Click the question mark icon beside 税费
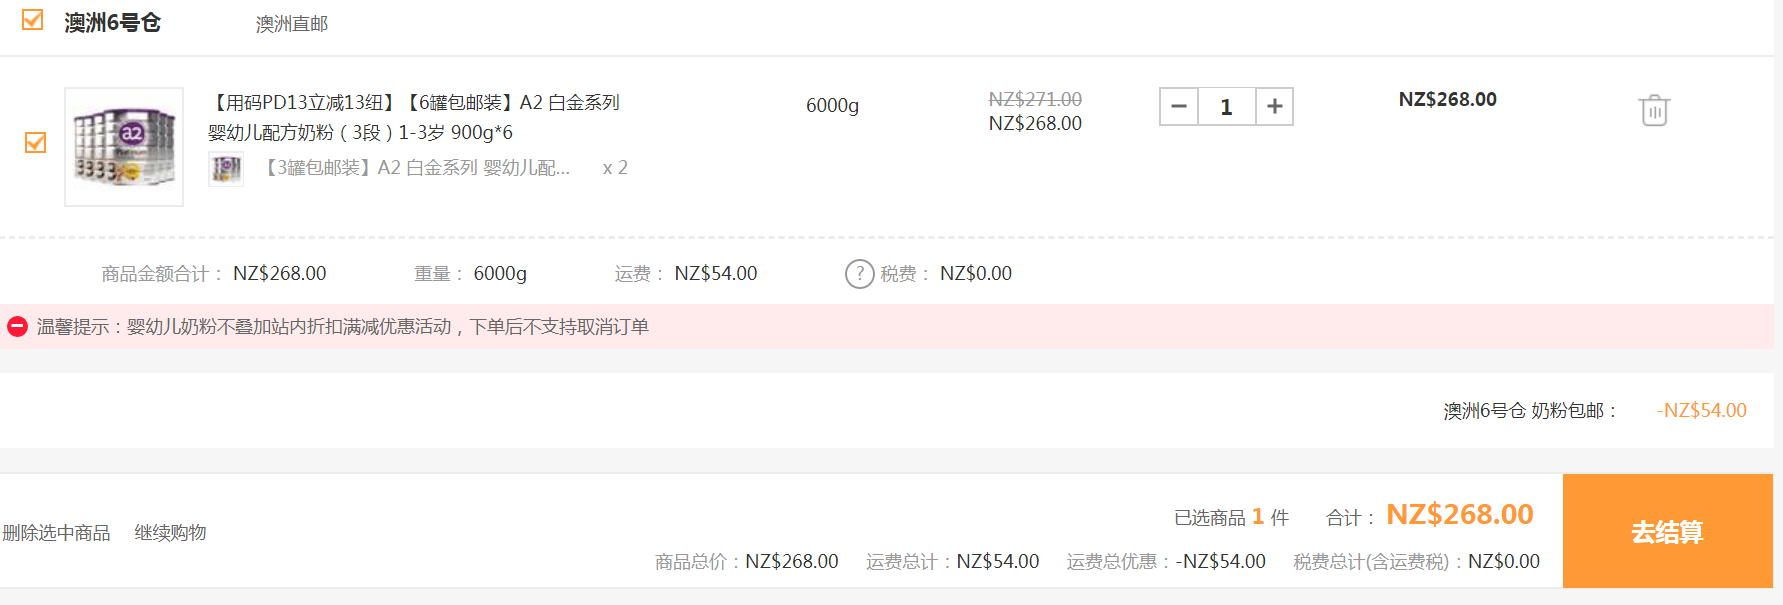 [x=859, y=274]
